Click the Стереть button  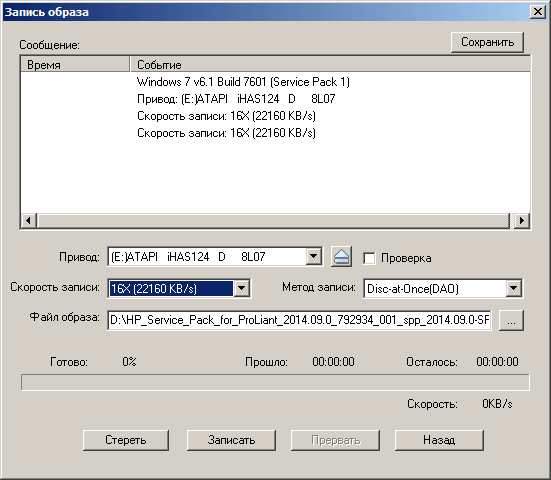(126, 440)
